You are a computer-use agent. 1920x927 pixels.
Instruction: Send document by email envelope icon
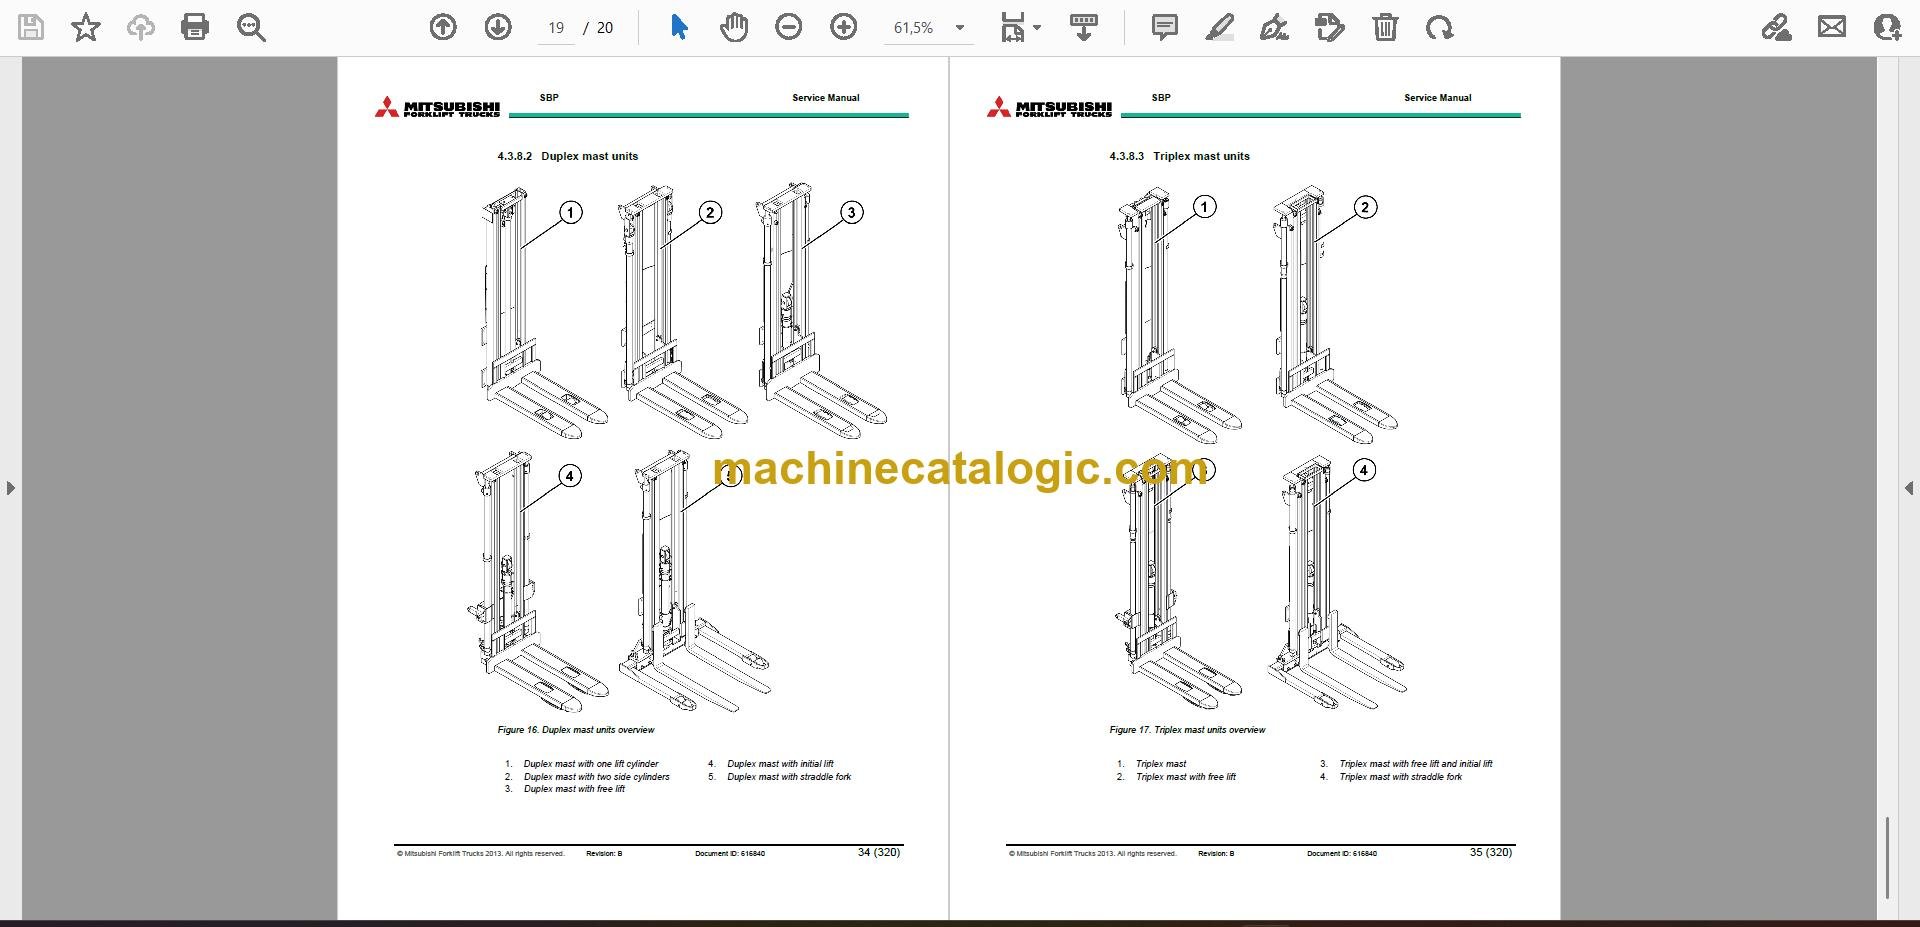[x=1832, y=27]
